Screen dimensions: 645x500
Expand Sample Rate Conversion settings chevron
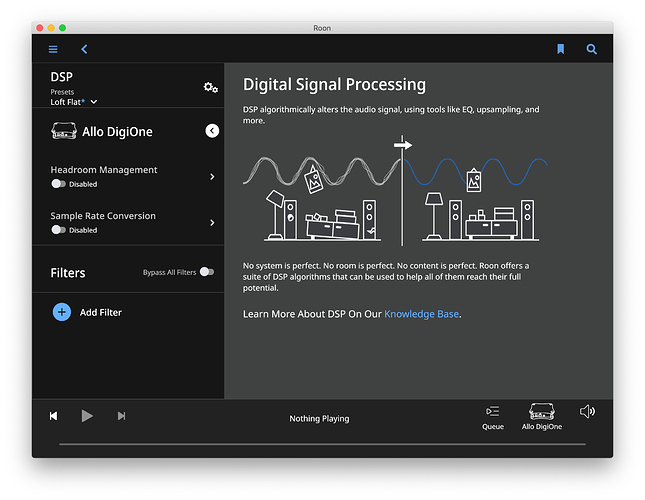pos(212,222)
